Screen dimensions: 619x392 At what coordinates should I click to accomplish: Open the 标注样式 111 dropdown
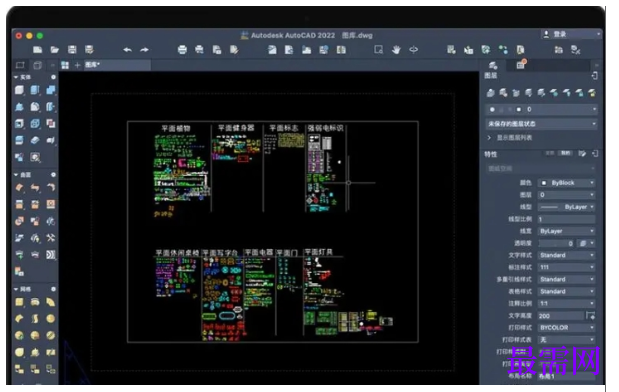566,267
